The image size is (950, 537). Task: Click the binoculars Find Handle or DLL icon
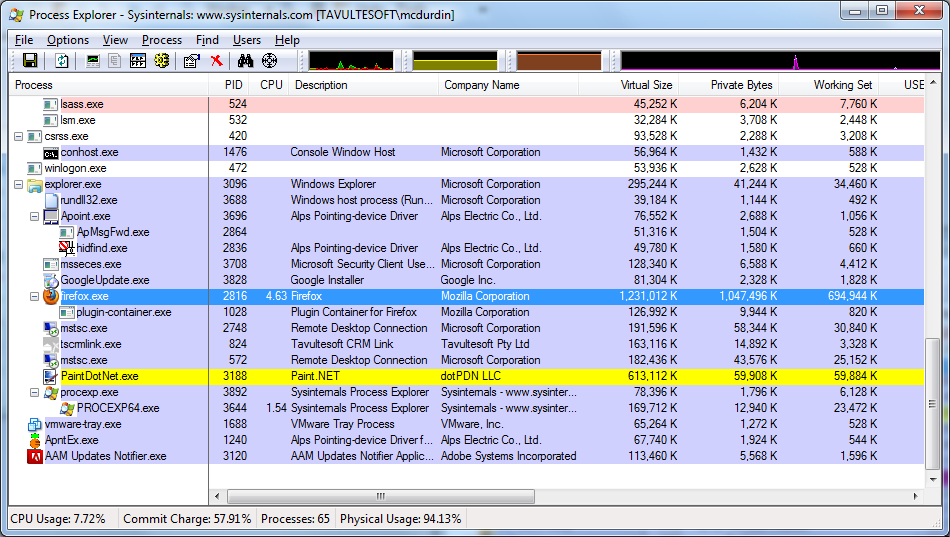tap(245, 61)
